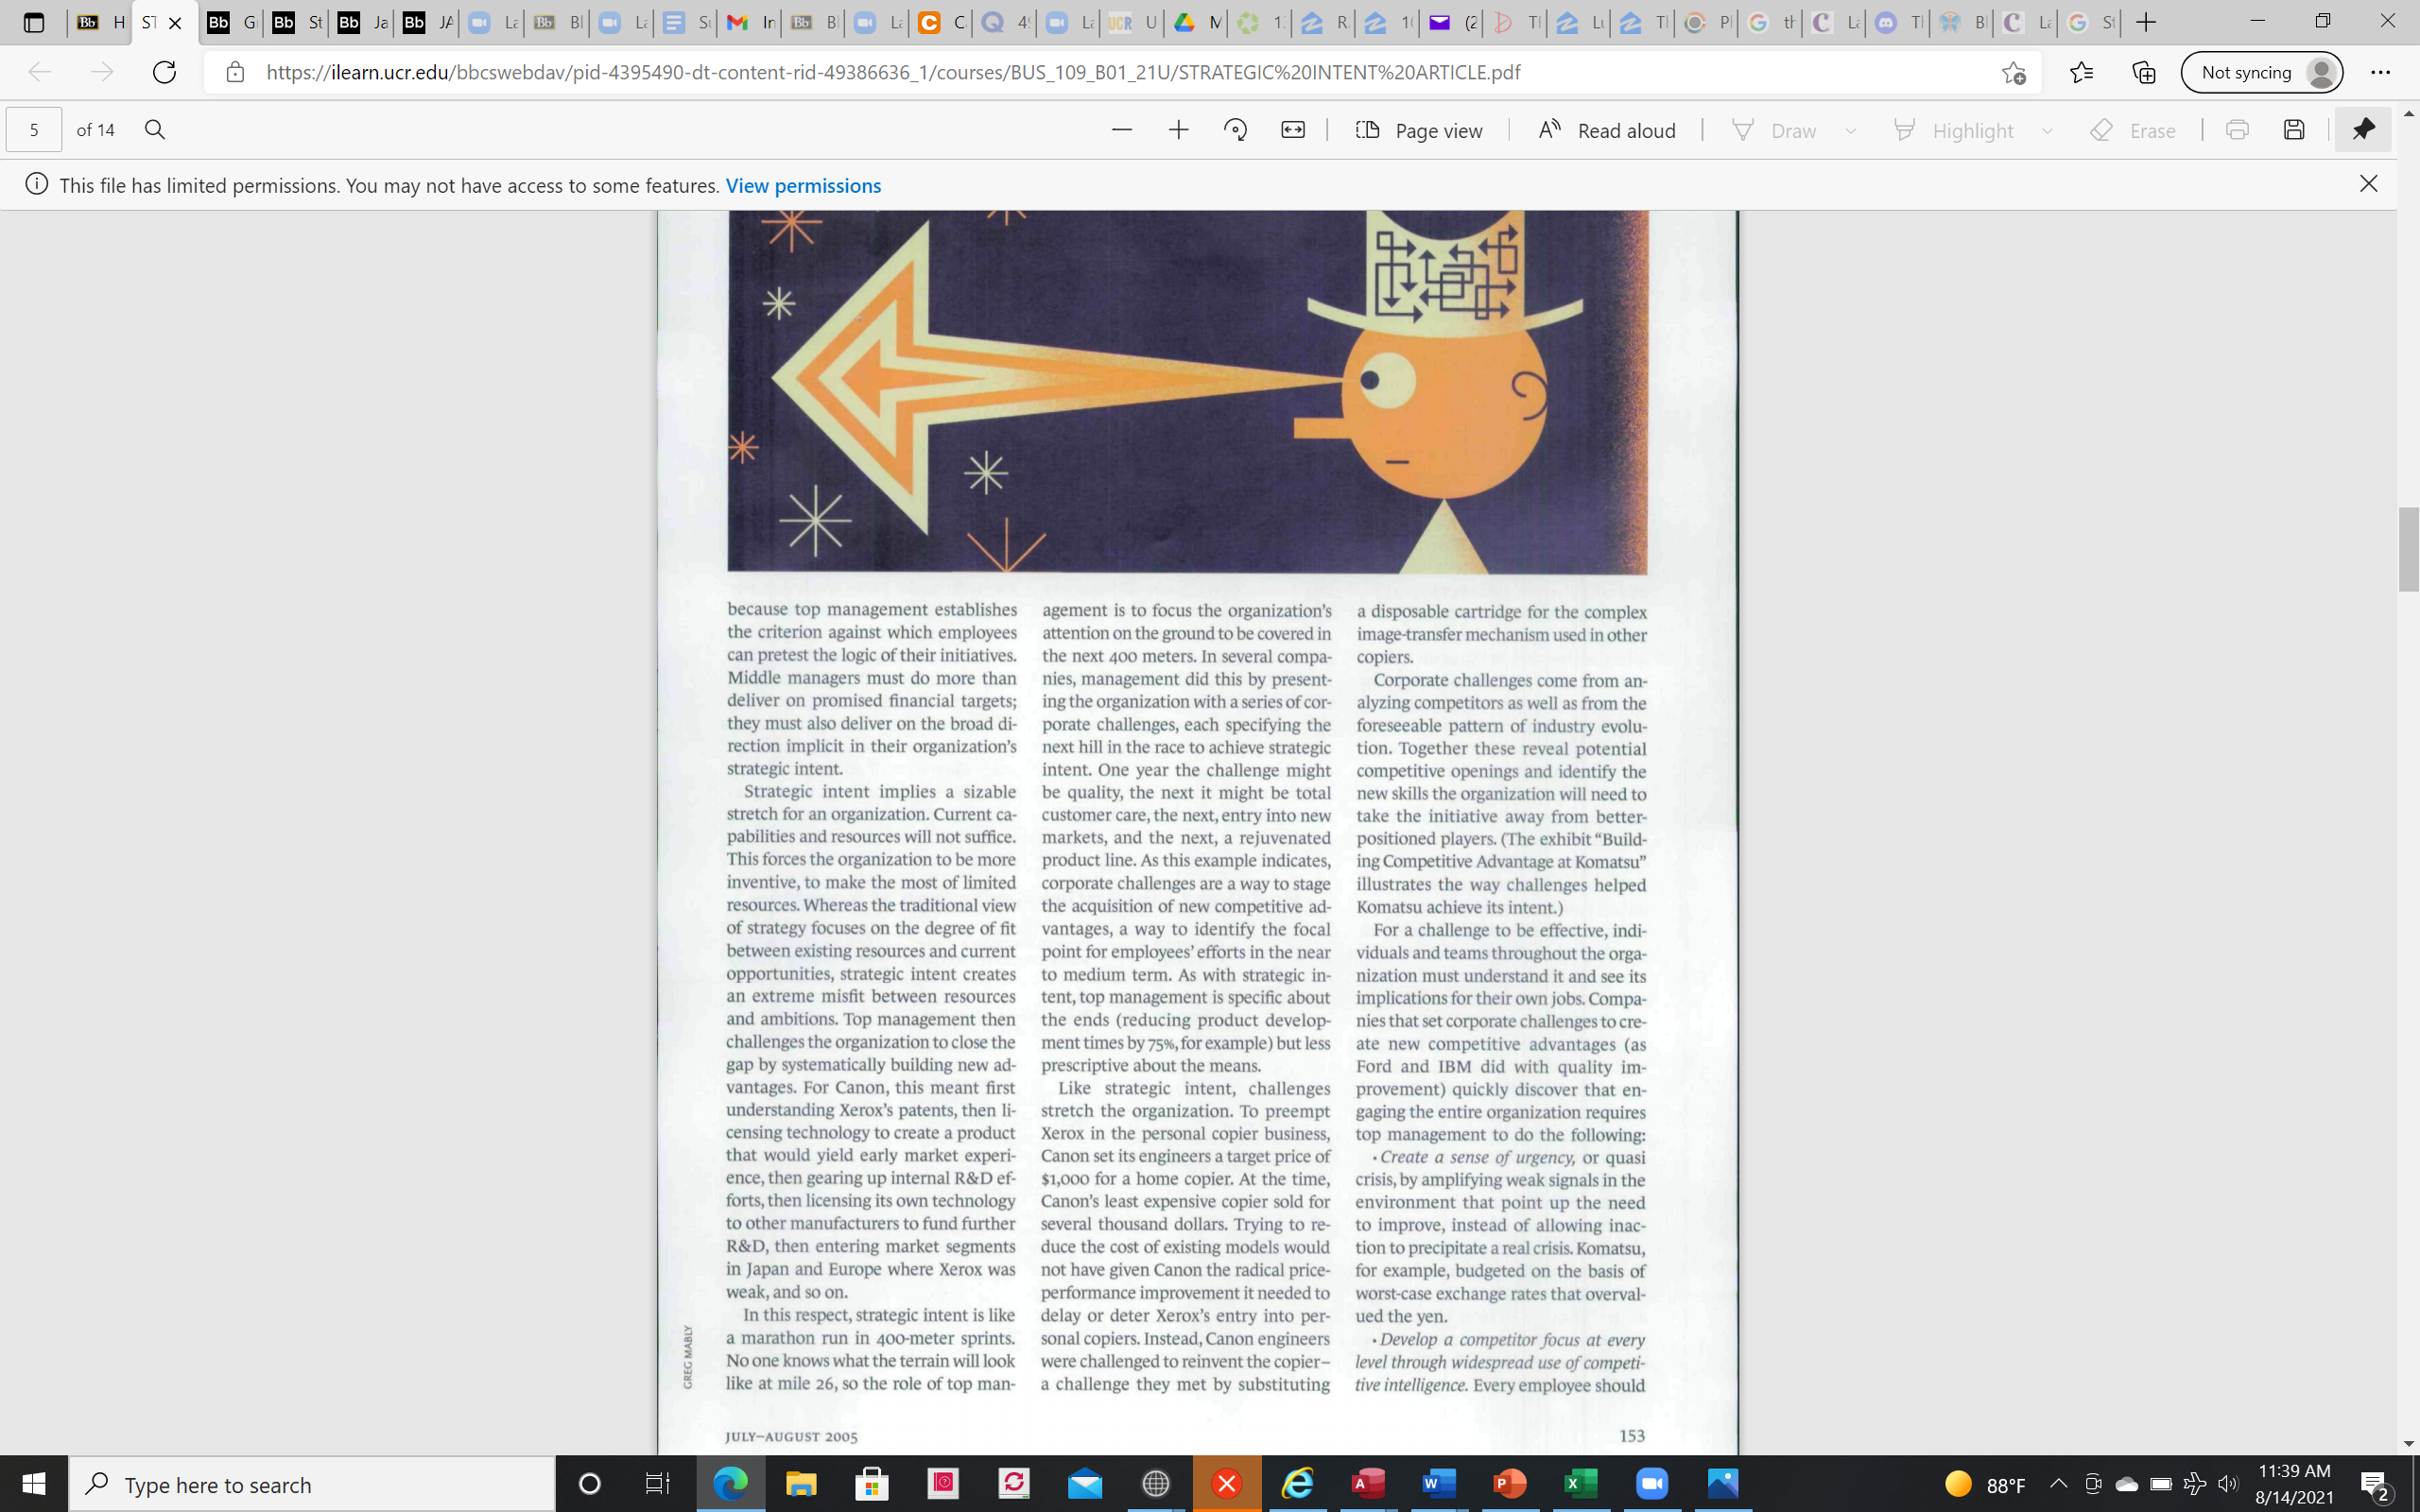Print the PDF document

click(x=2237, y=130)
